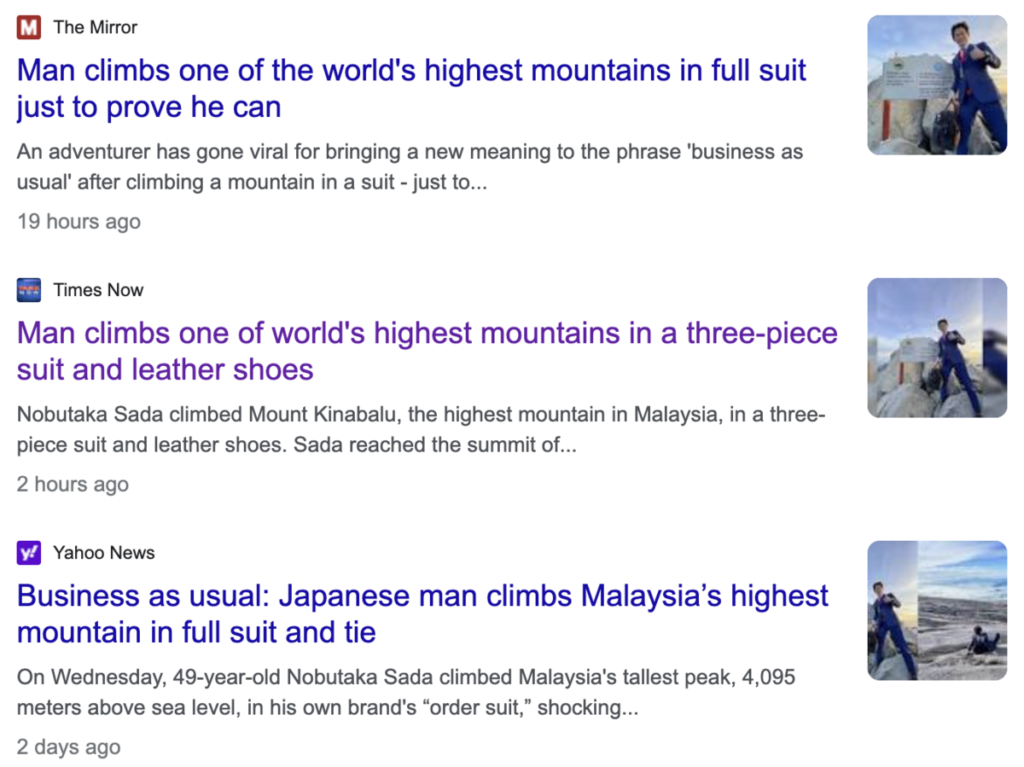
Task: Click snippet starting 'An adventurer has gone viral'
Action: (x=410, y=168)
